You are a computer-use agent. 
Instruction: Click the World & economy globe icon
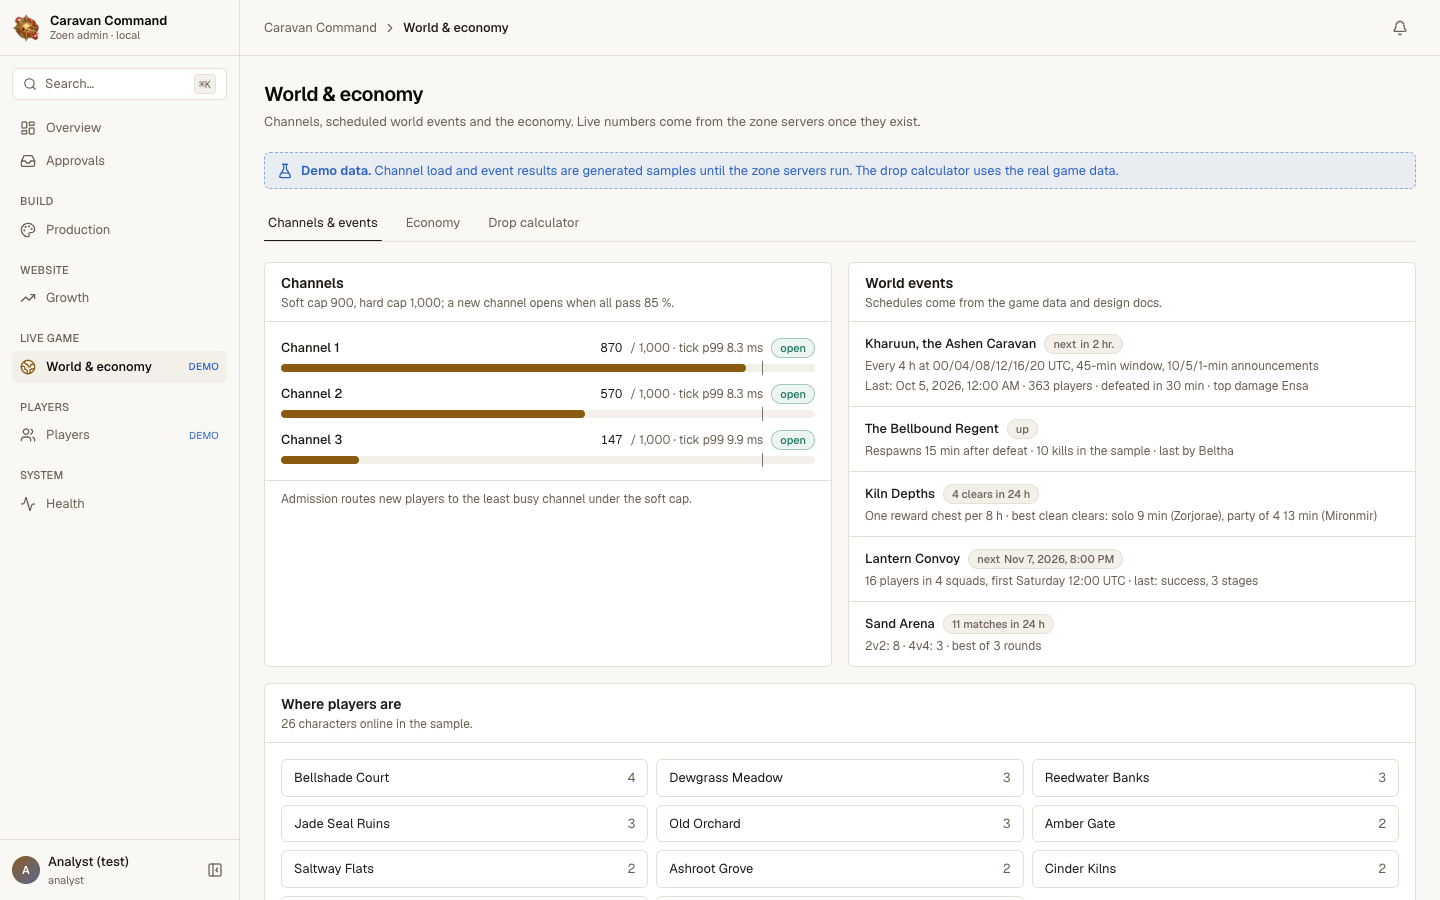tap(28, 367)
